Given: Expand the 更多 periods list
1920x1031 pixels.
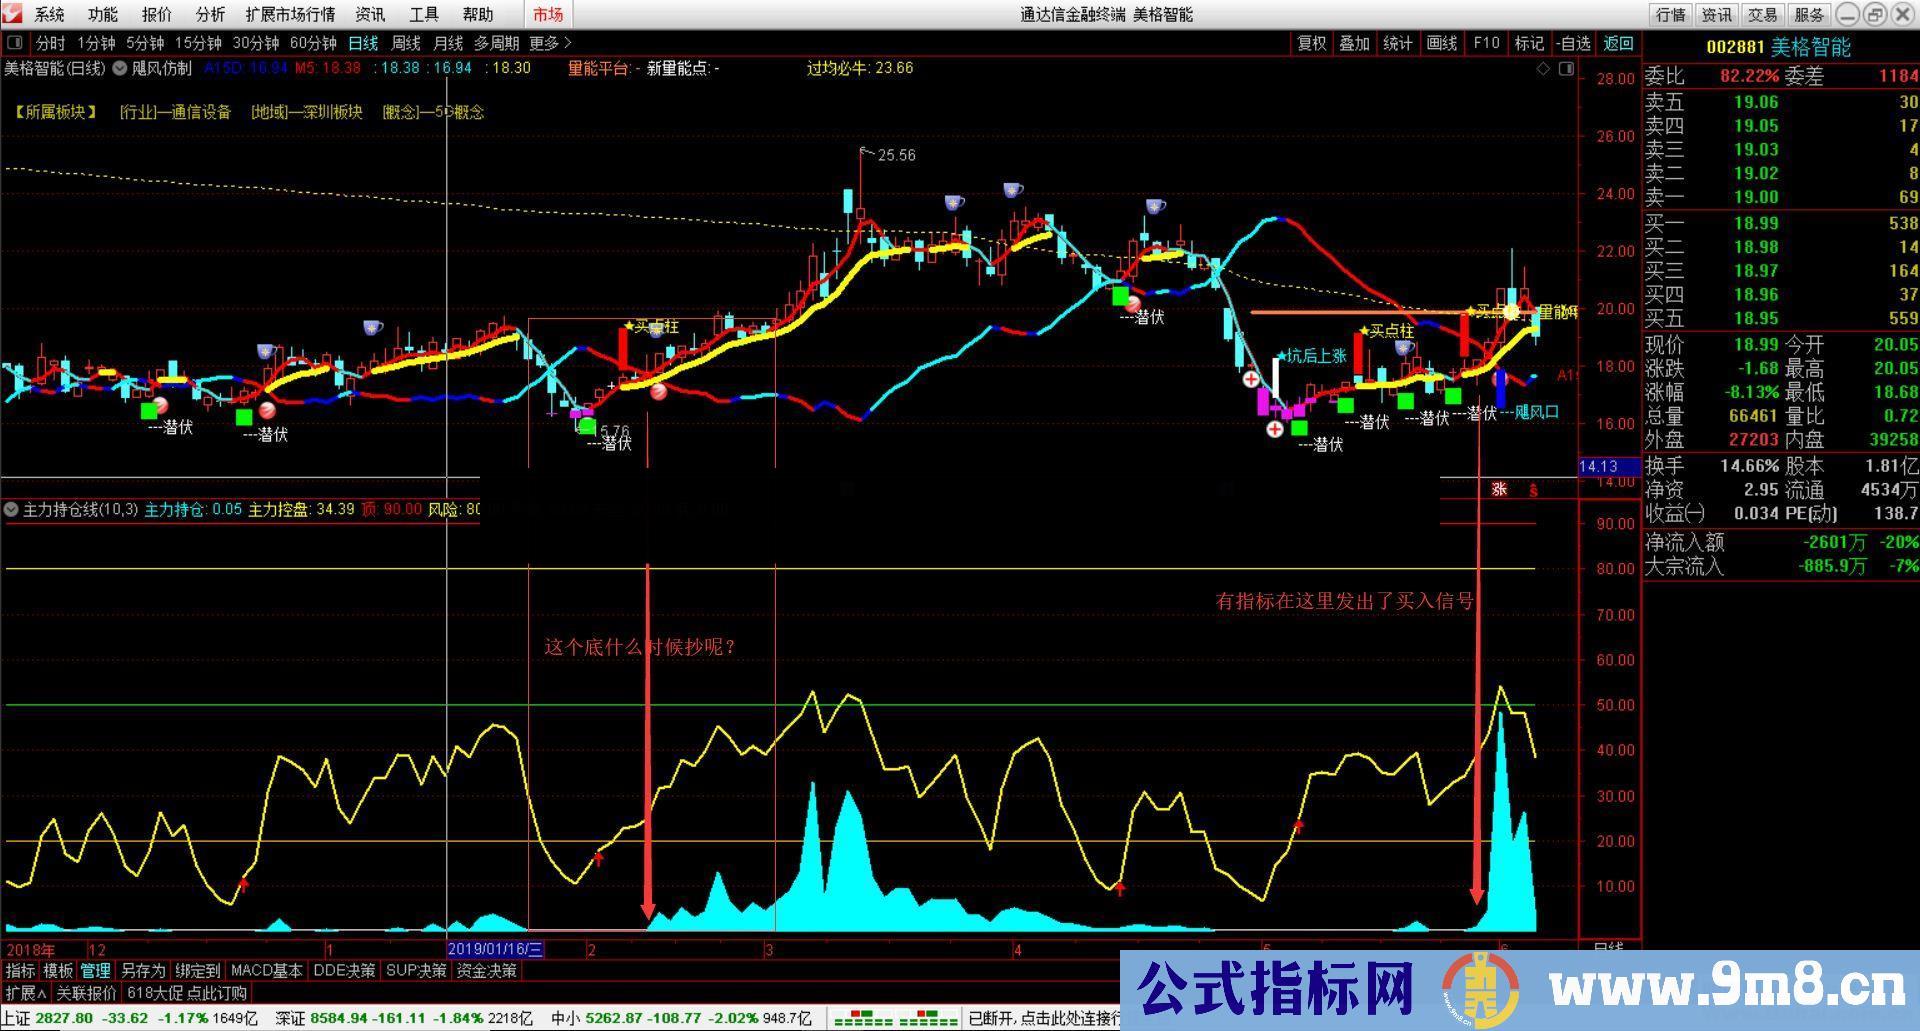Looking at the screenshot, I should (x=550, y=43).
